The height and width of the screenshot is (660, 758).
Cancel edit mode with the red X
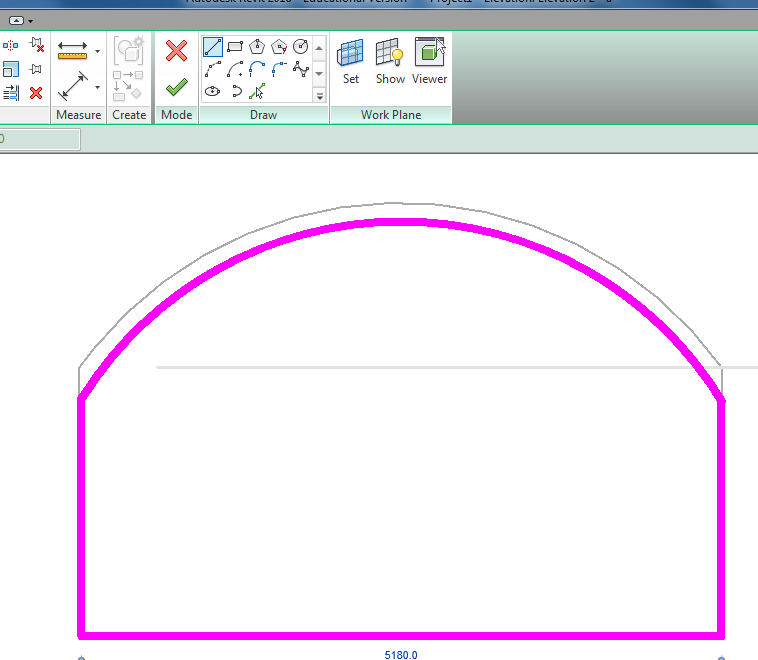pos(176,51)
